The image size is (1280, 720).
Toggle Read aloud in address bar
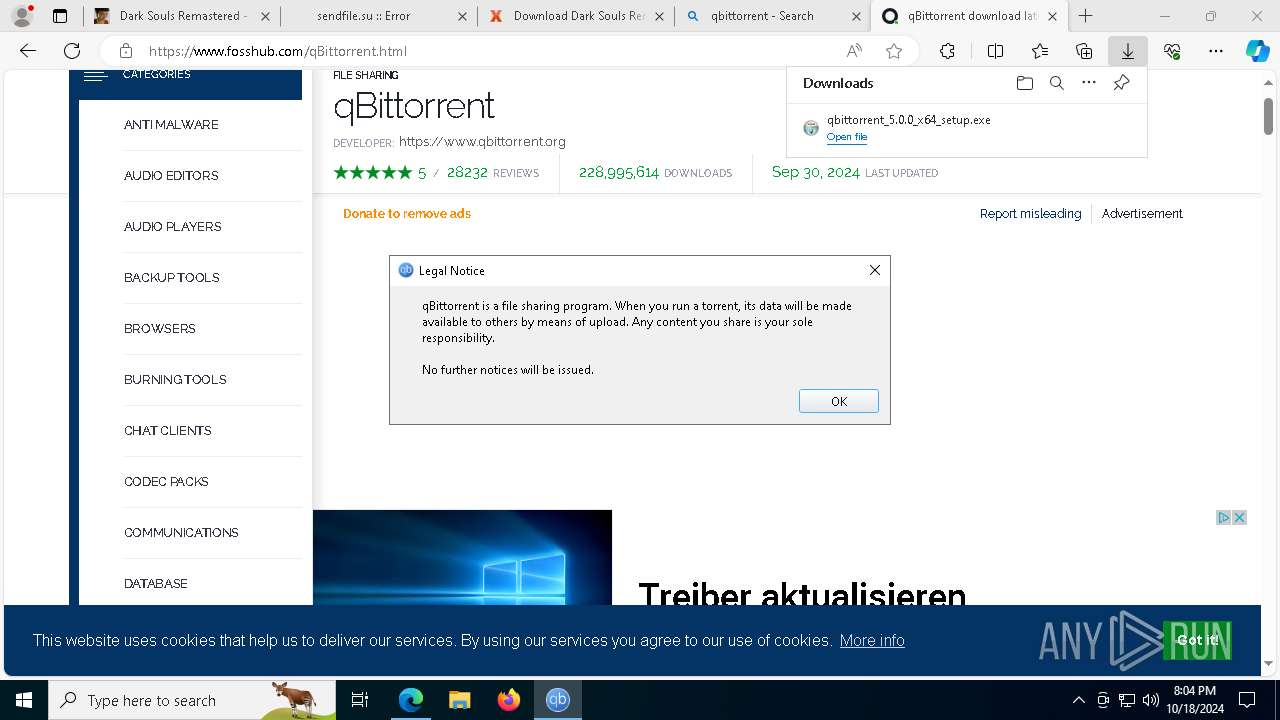tap(854, 51)
